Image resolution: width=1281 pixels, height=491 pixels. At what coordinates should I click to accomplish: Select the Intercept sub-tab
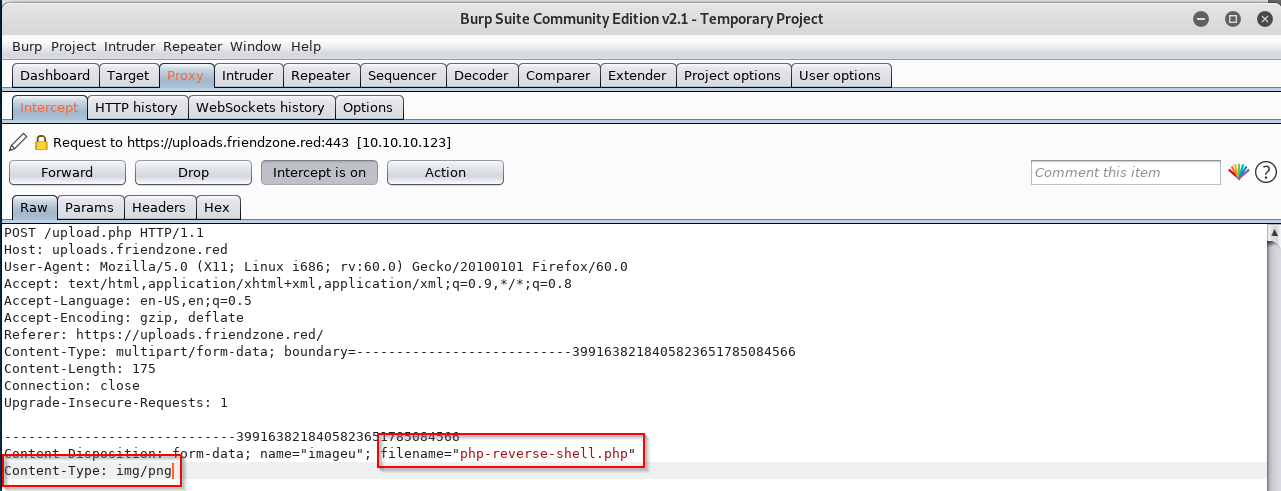pos(49,107)
